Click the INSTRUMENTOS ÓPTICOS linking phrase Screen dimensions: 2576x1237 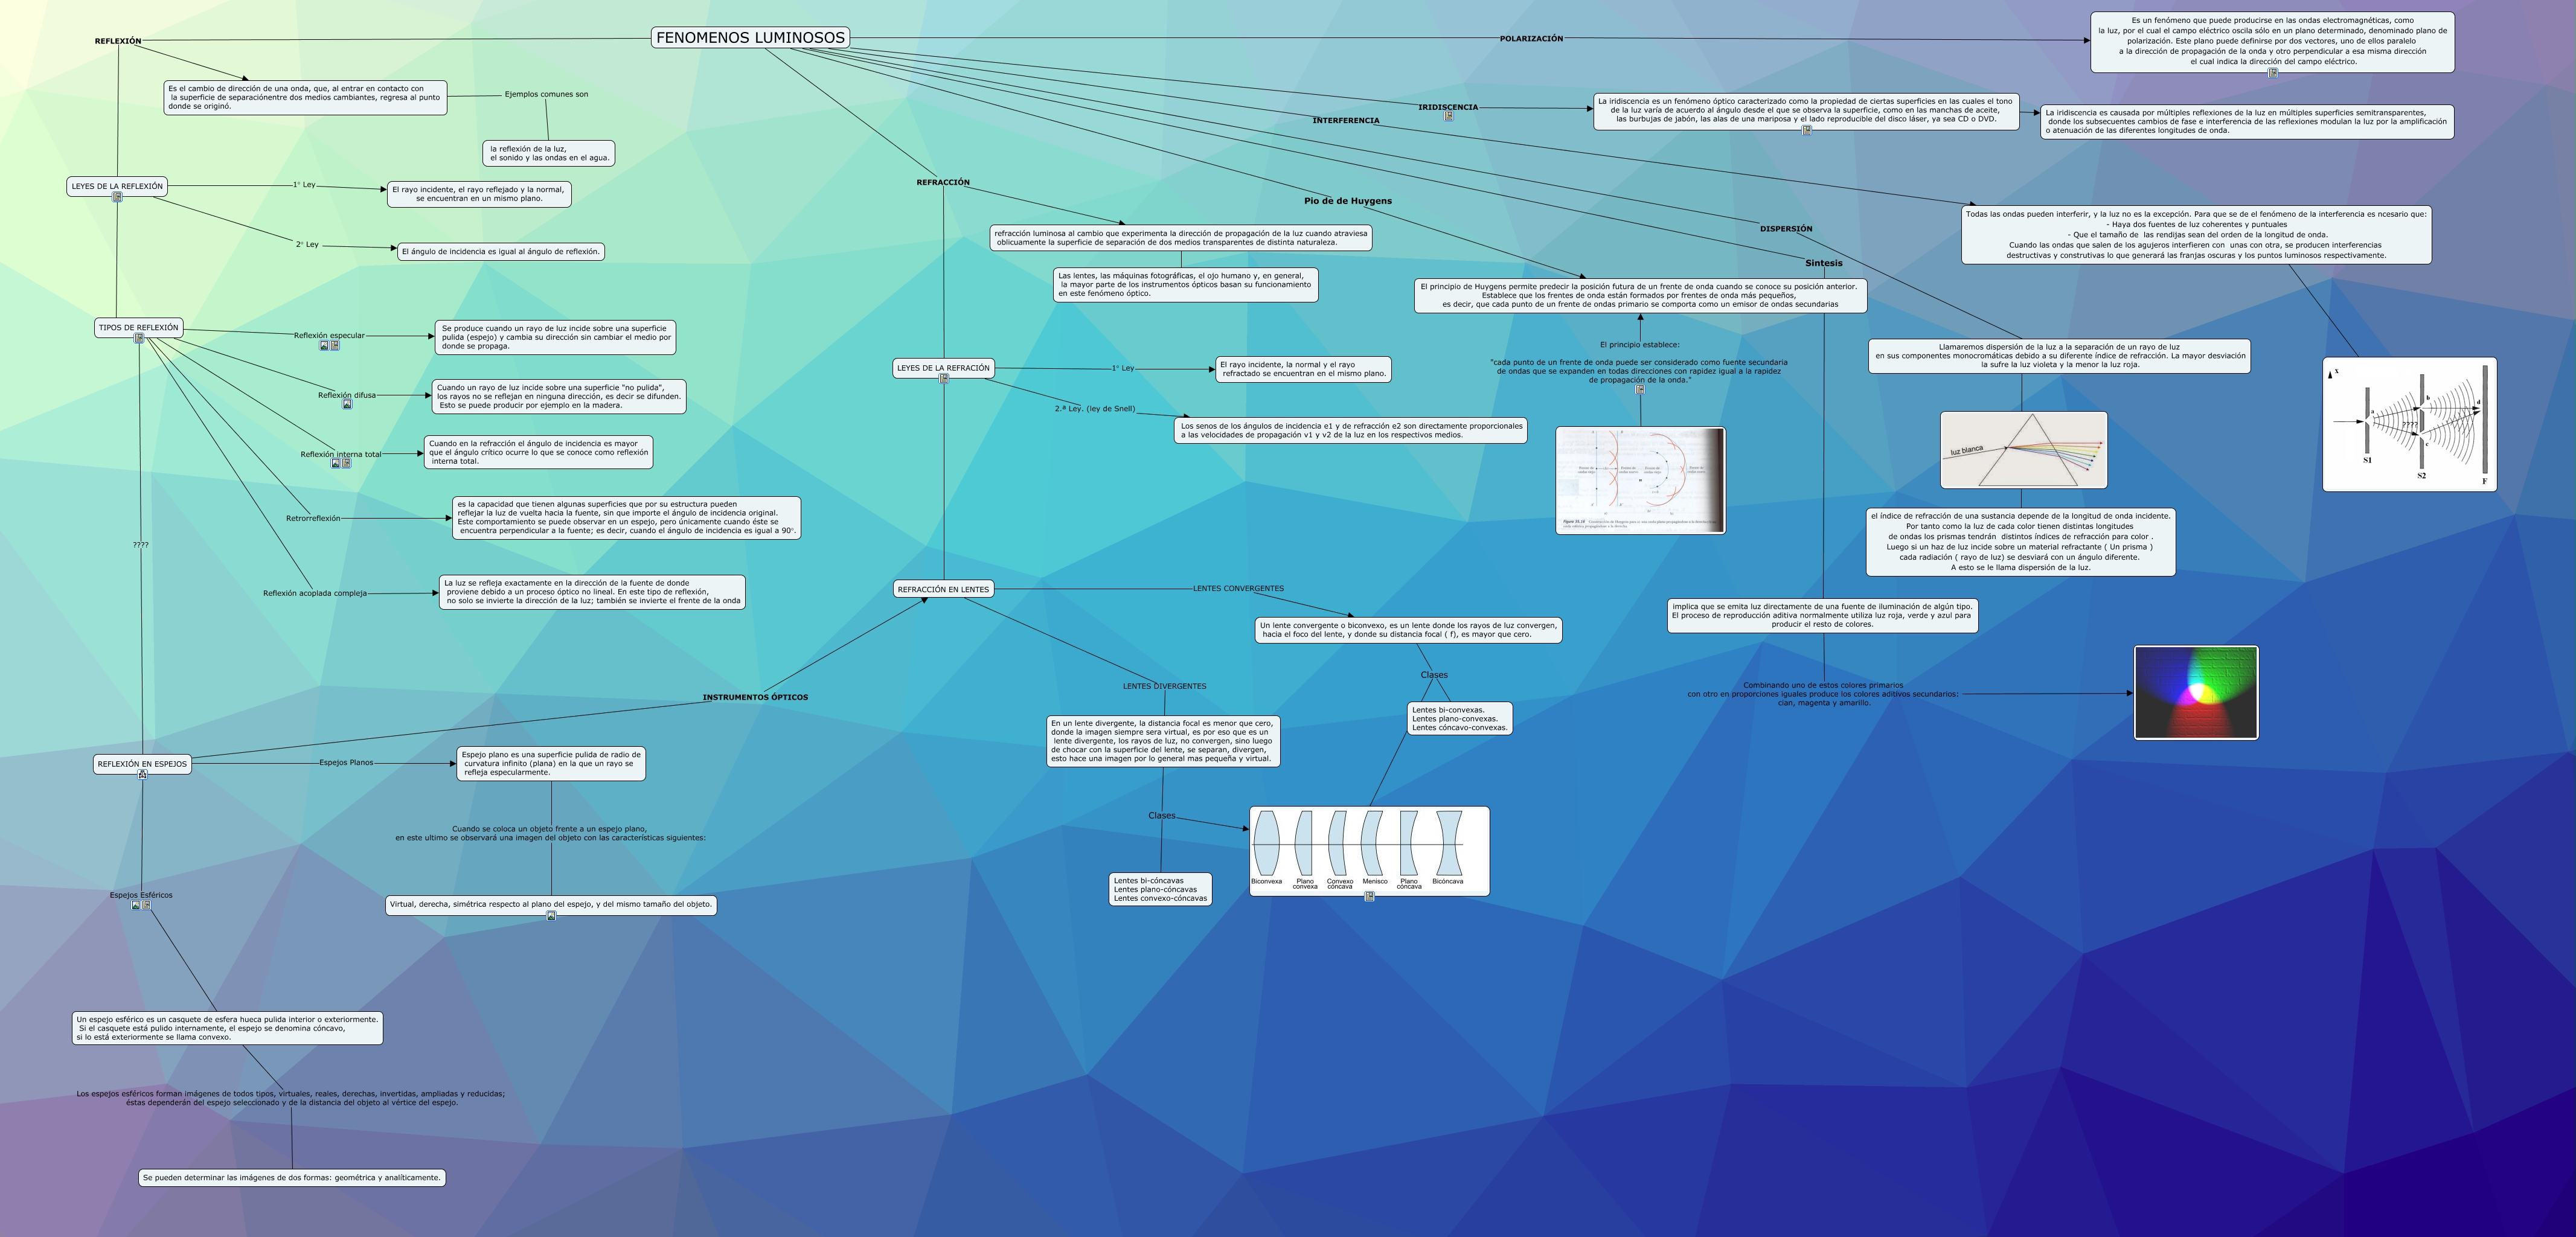(755, 697)
